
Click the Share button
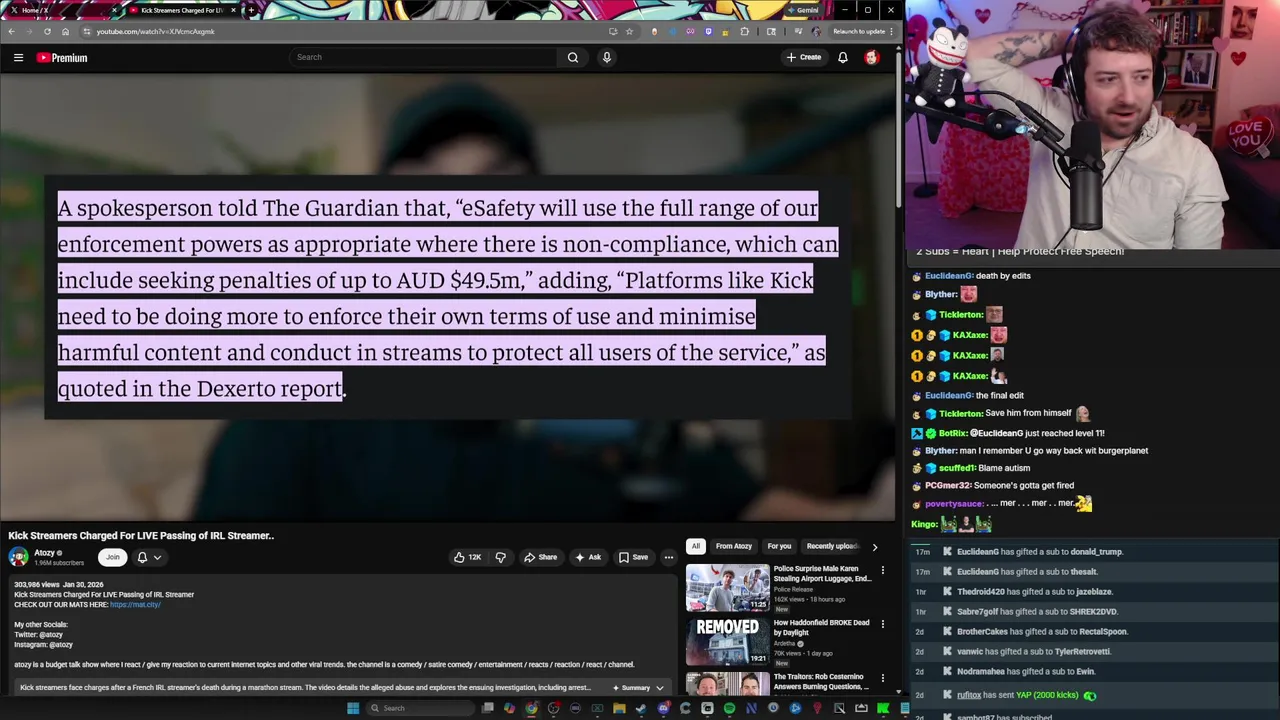(x=541, y=557)
